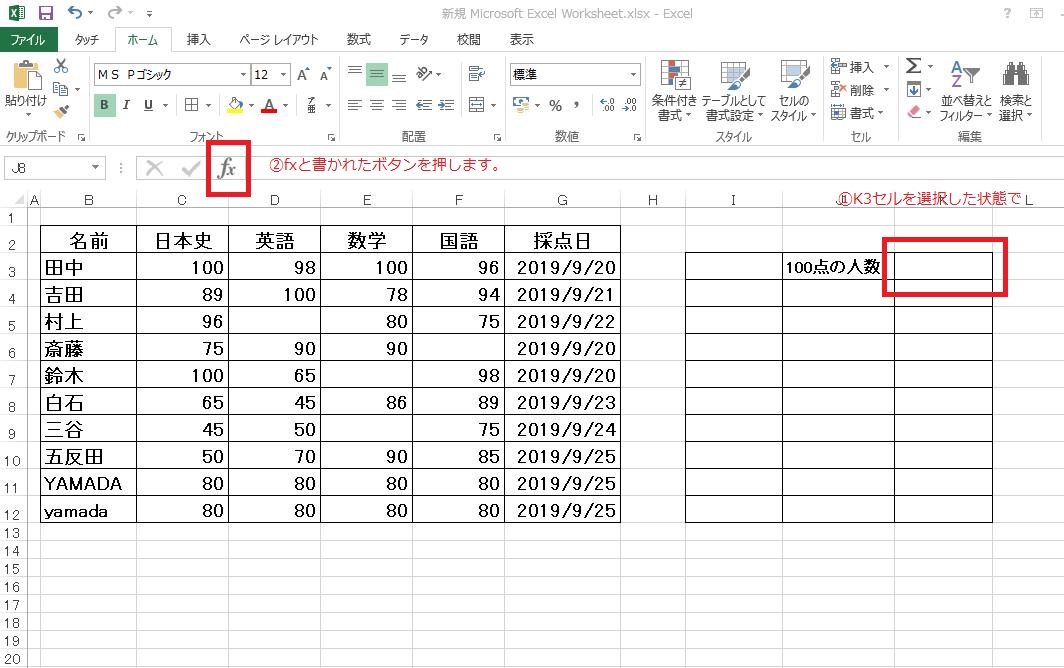Click the percent style button
This screenshot has height=668, width=1064.
[x=555, y=105]
